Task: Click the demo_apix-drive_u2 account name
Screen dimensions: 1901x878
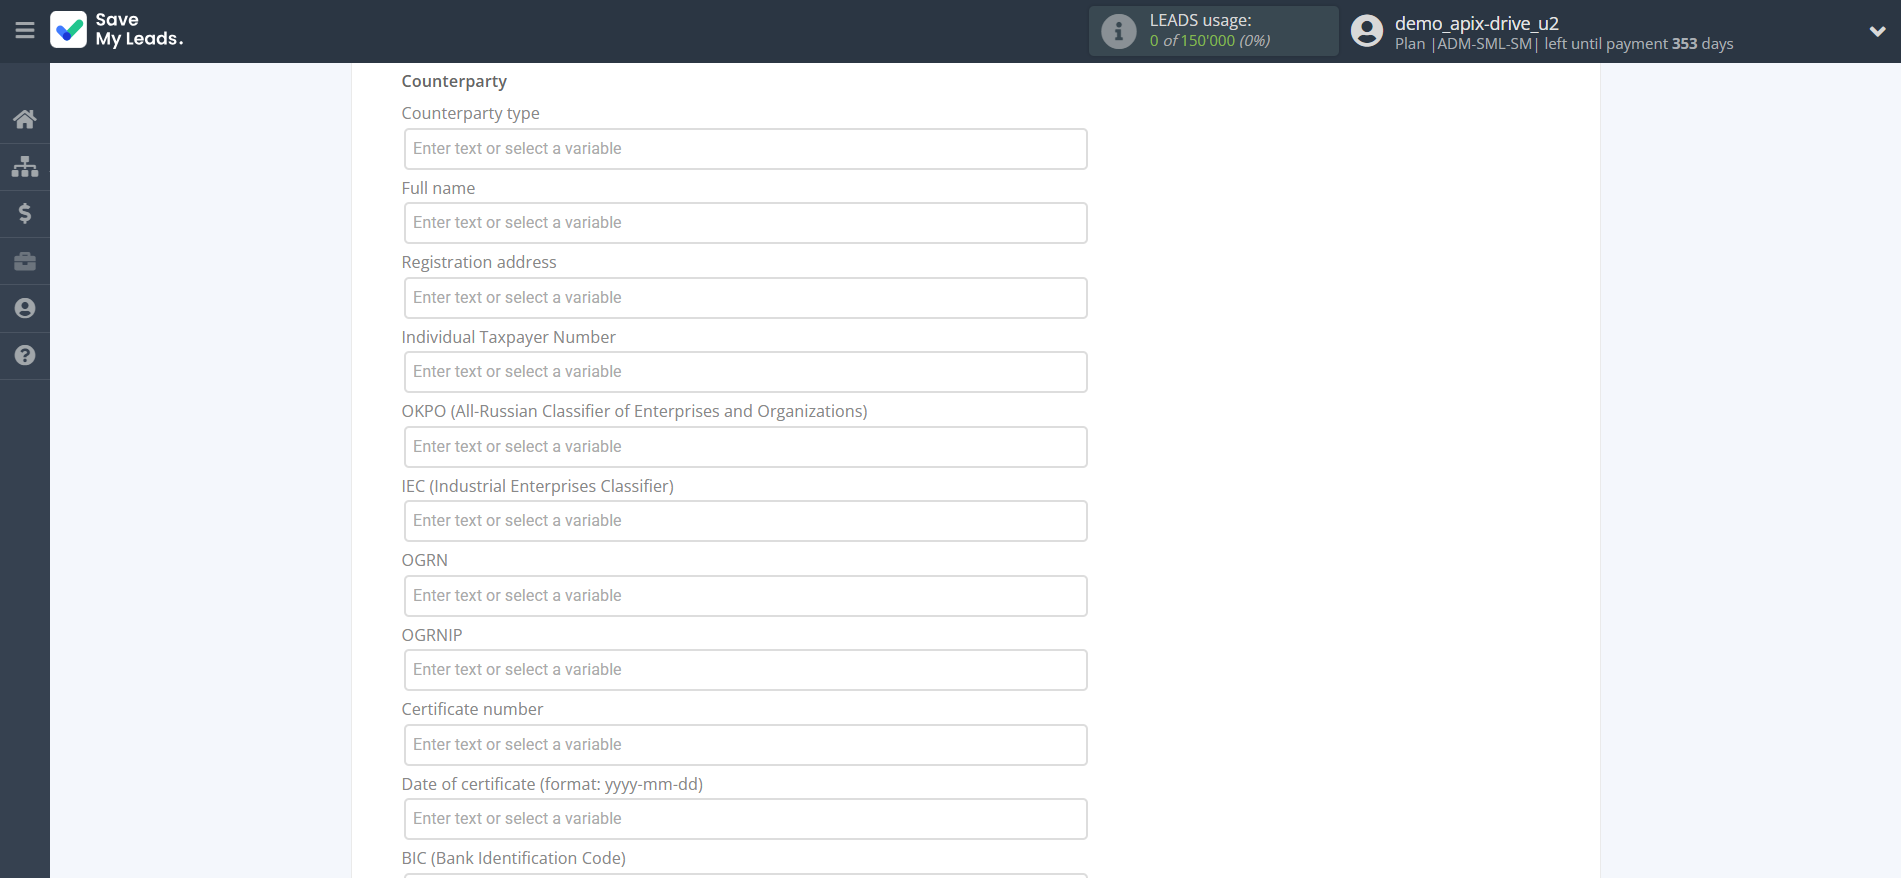Action: click(1476, 23)
